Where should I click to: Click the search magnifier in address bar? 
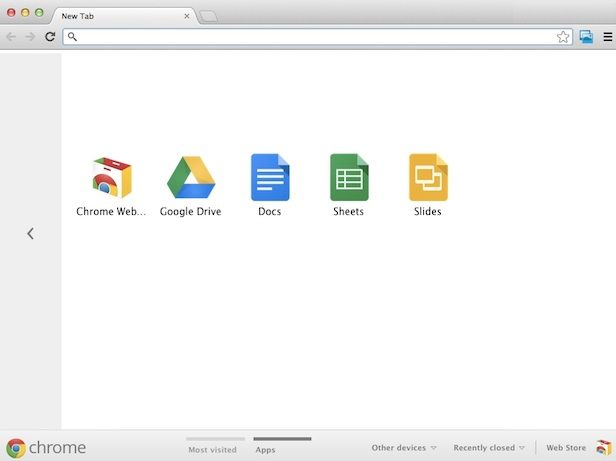click(72, 37)
